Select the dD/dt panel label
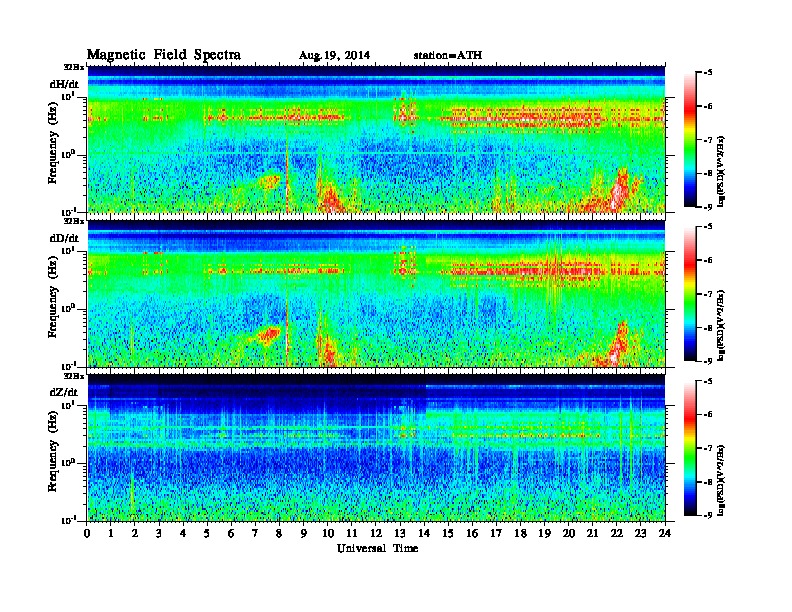The width and height of the screenshot is (792, 612). coord(64,238)
